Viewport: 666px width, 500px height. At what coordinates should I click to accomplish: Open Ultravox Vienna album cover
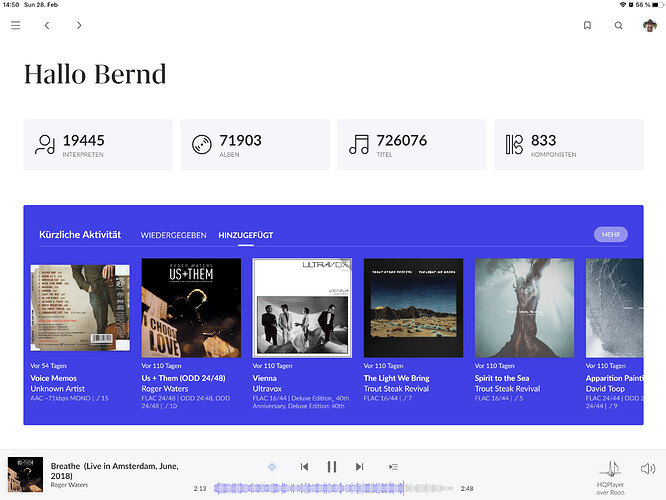tap(302, 308)
